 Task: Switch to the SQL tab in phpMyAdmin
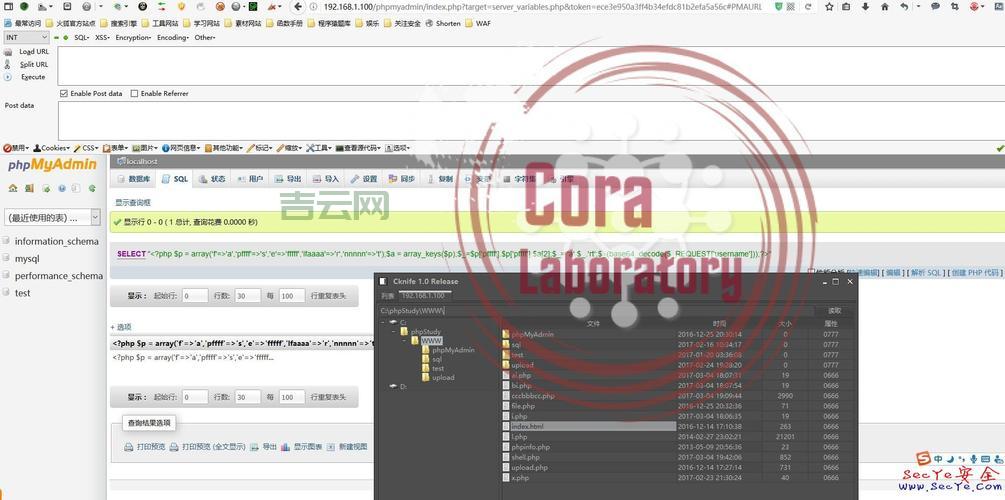(x=174, y=179)
